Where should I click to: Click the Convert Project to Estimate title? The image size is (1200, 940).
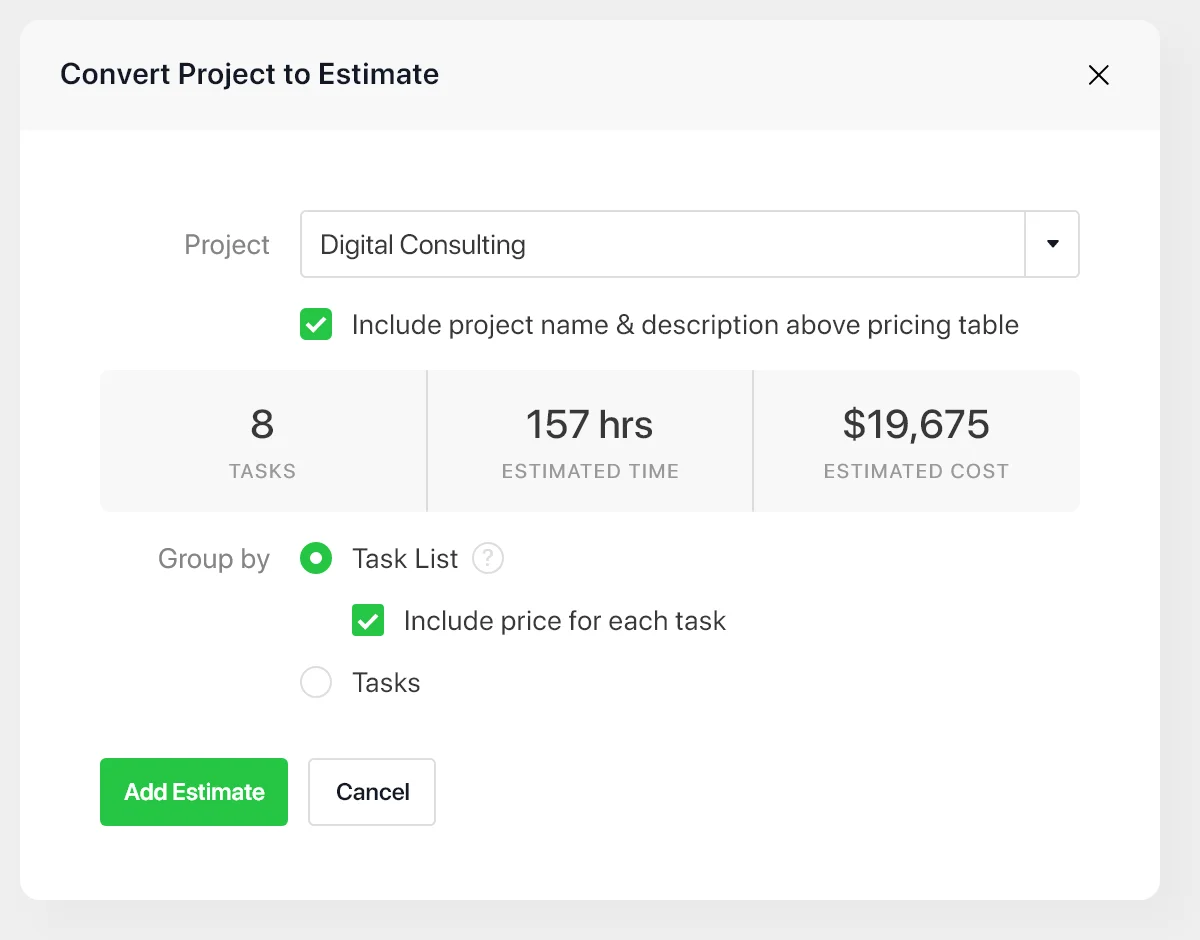pos(250,75)
